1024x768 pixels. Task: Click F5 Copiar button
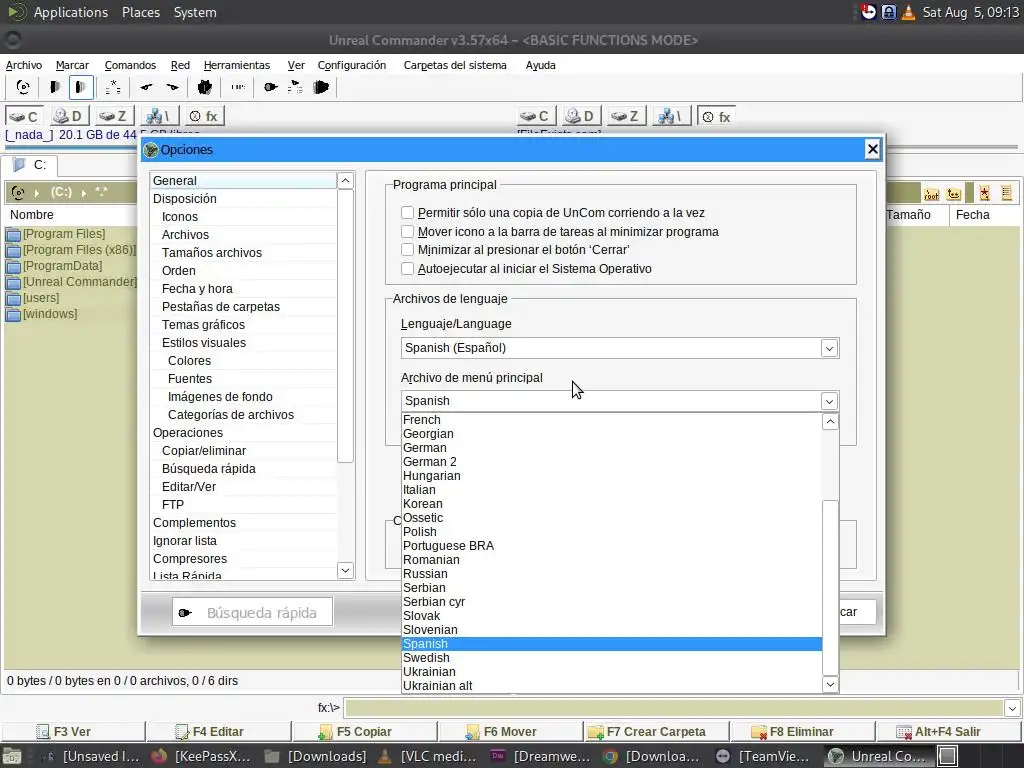coord(365,731)
